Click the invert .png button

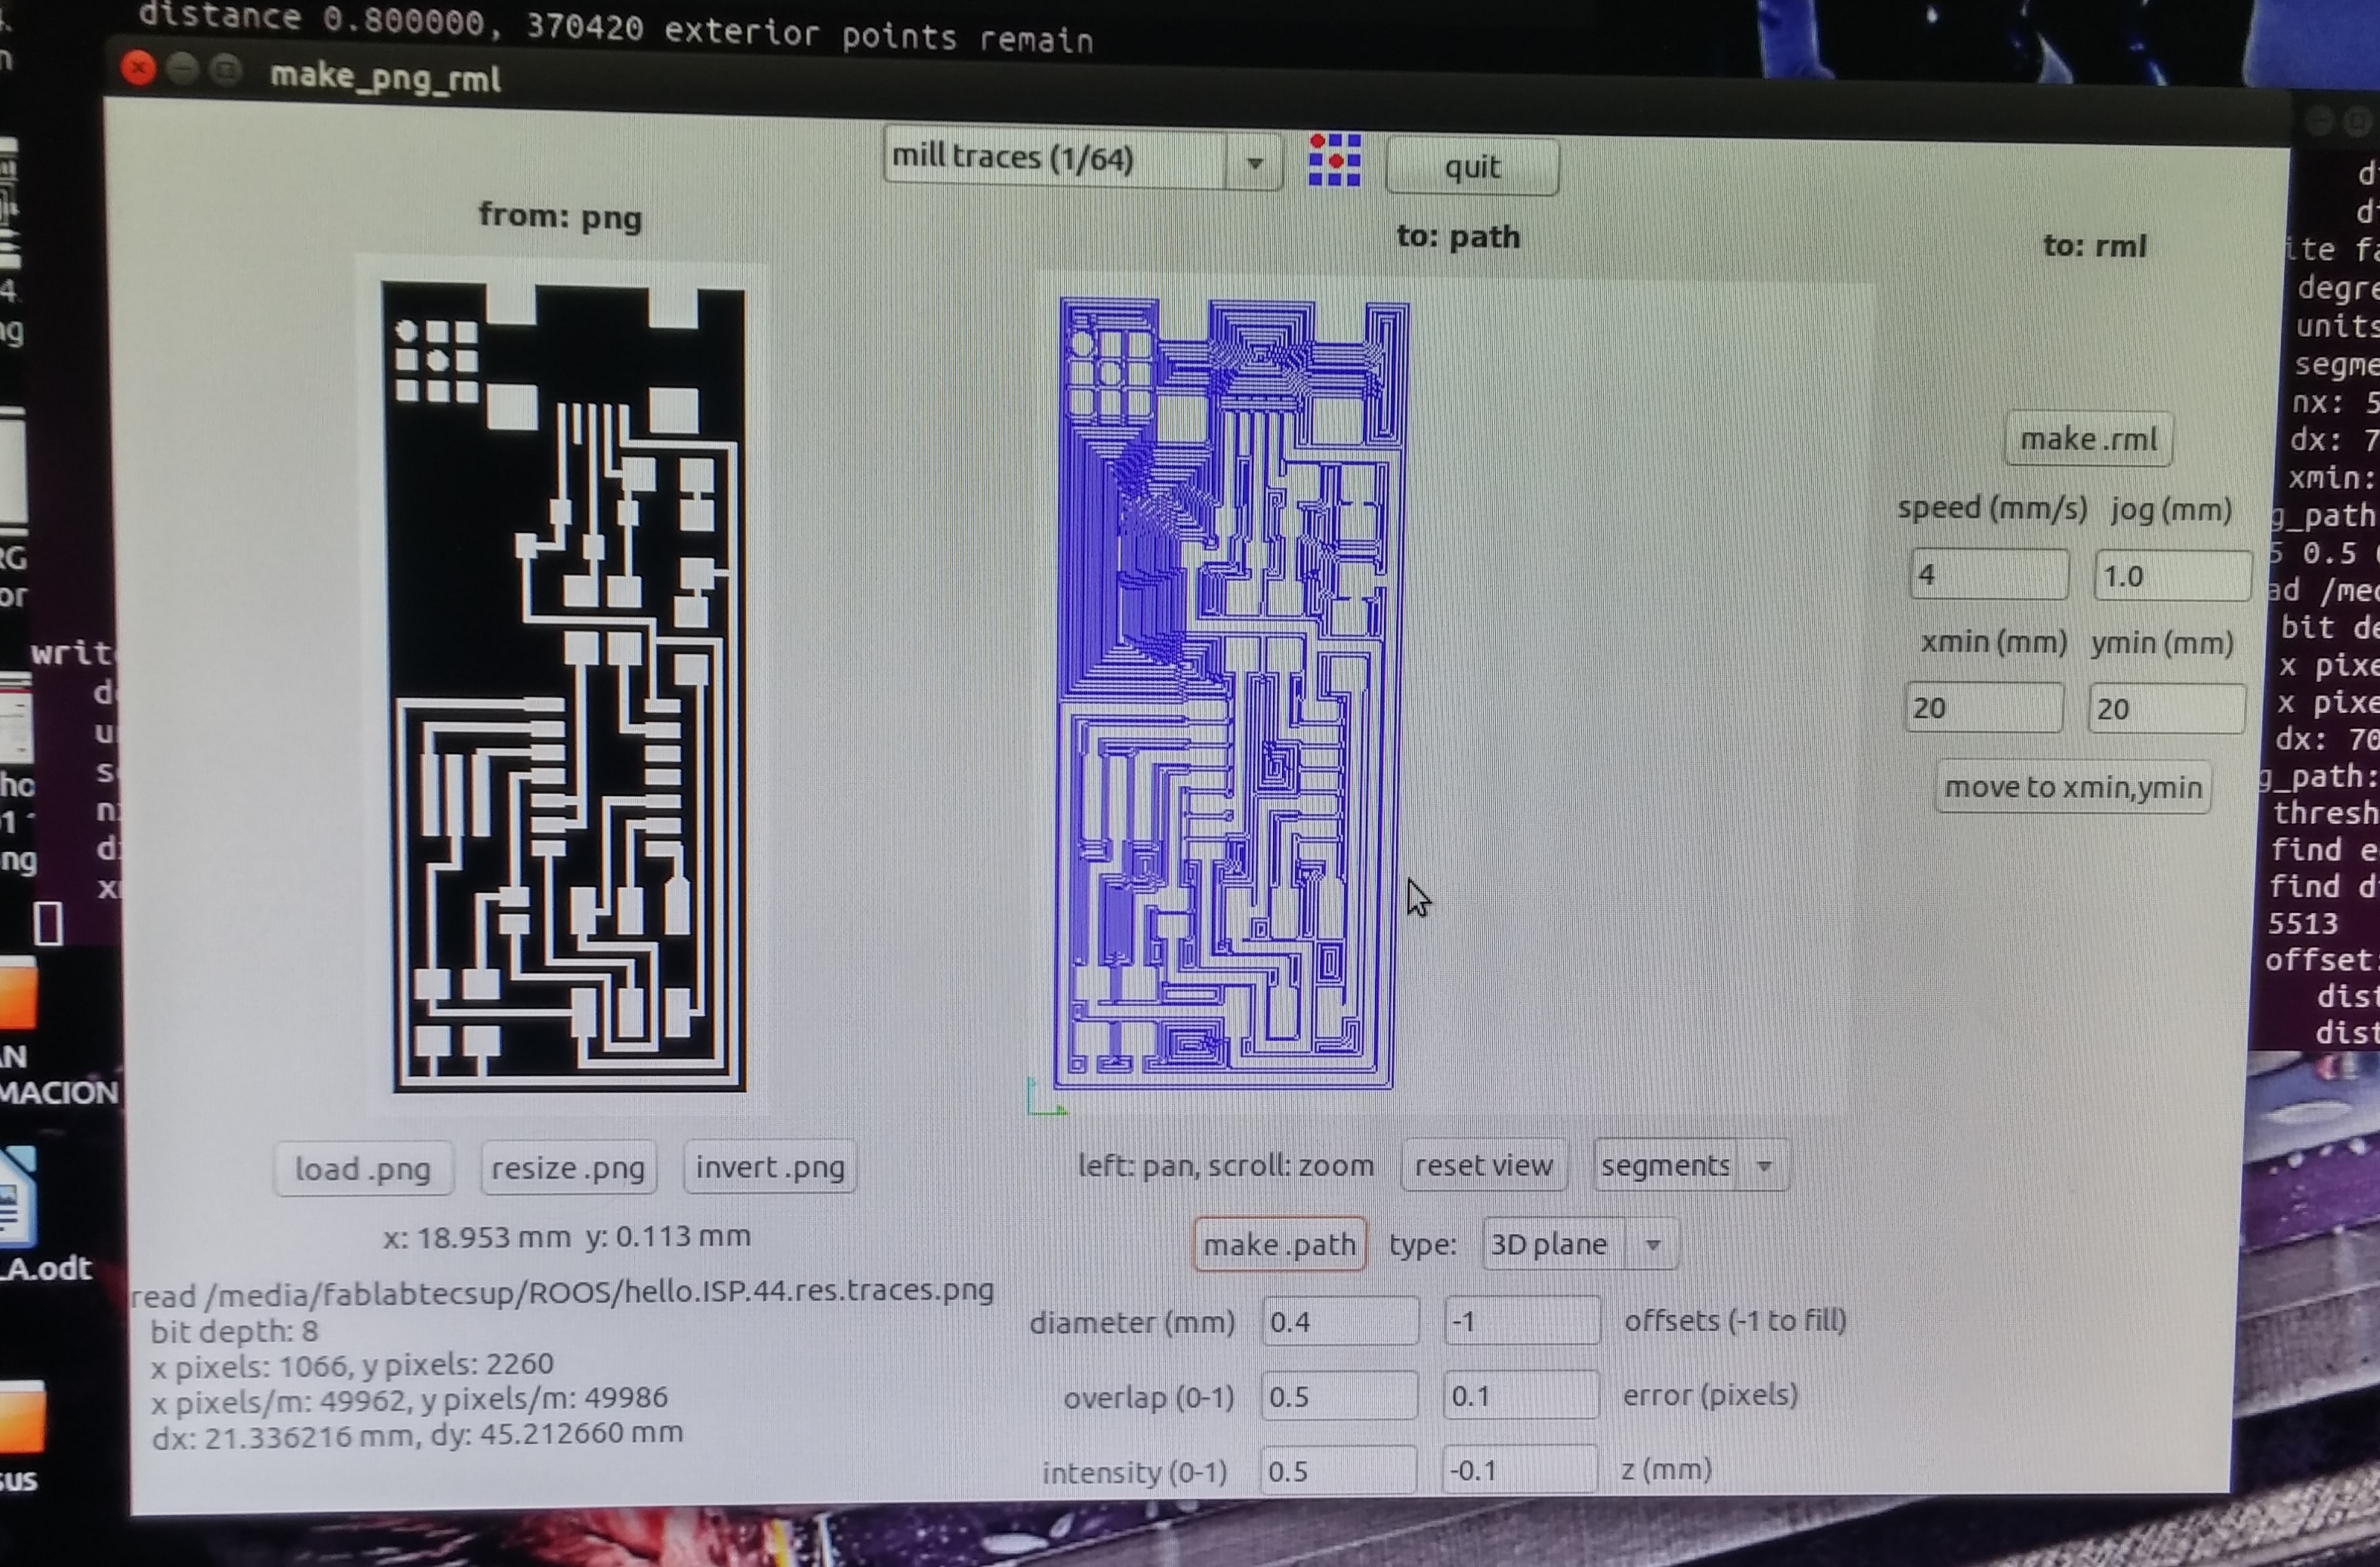tap(770, 1167)
